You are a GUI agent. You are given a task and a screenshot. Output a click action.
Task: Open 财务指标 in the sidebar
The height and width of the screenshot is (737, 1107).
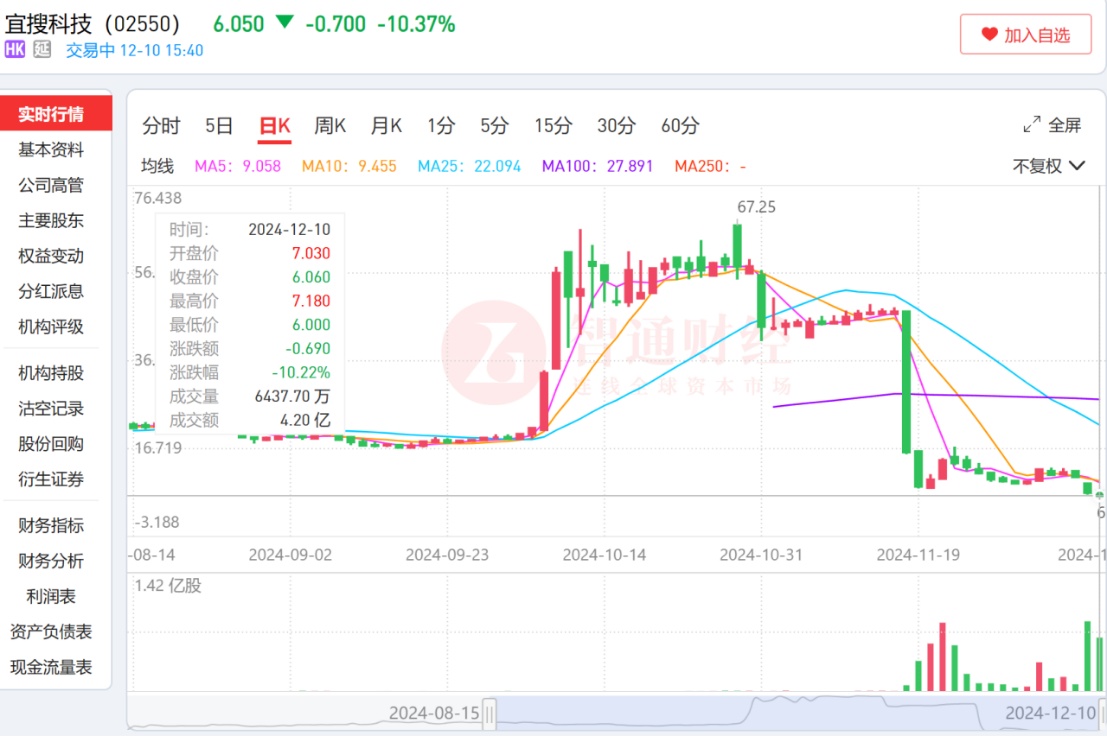click(x=51, y=525)
